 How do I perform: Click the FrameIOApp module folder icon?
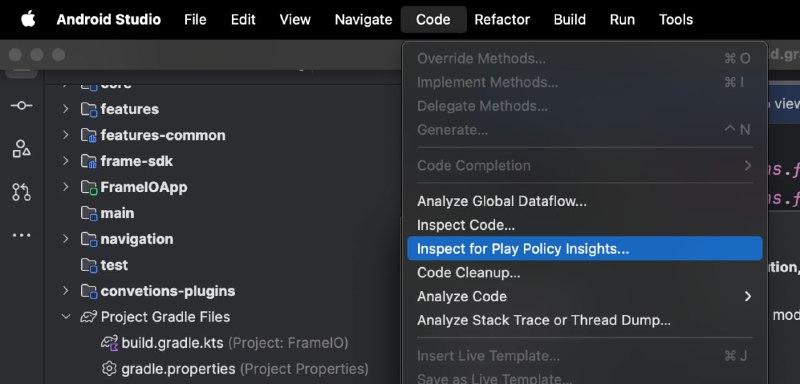pyautogui.click(x=89, y=187)
